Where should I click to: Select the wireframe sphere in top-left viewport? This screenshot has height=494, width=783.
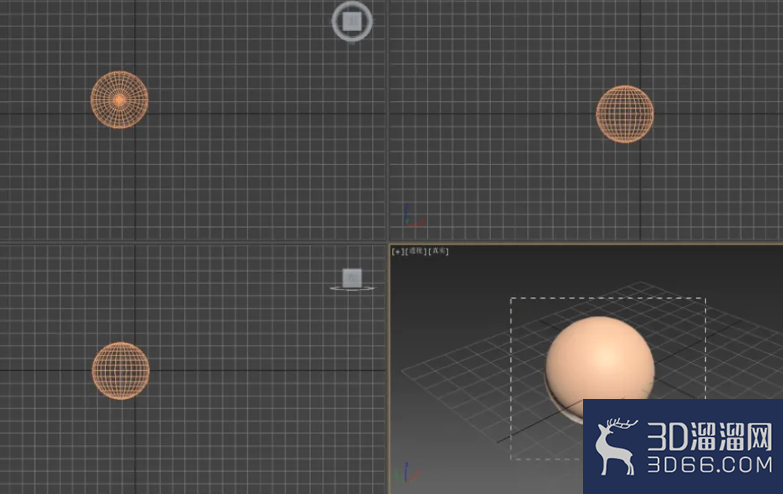(119, 100)
